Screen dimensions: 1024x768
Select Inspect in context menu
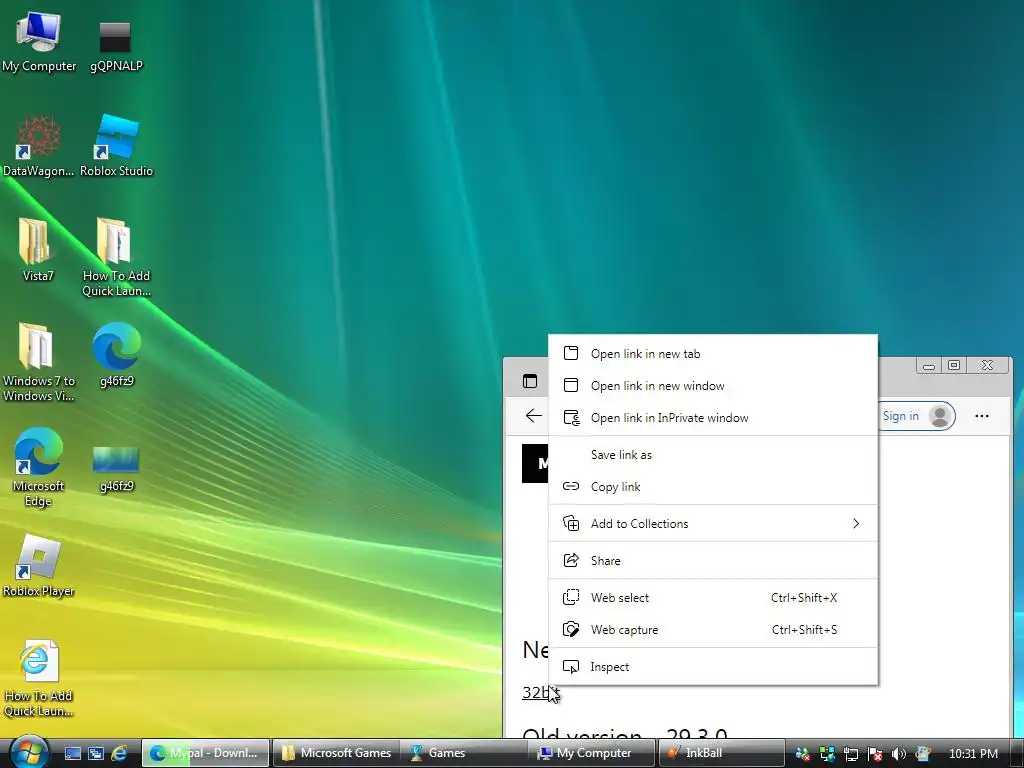tap(713, 667)
